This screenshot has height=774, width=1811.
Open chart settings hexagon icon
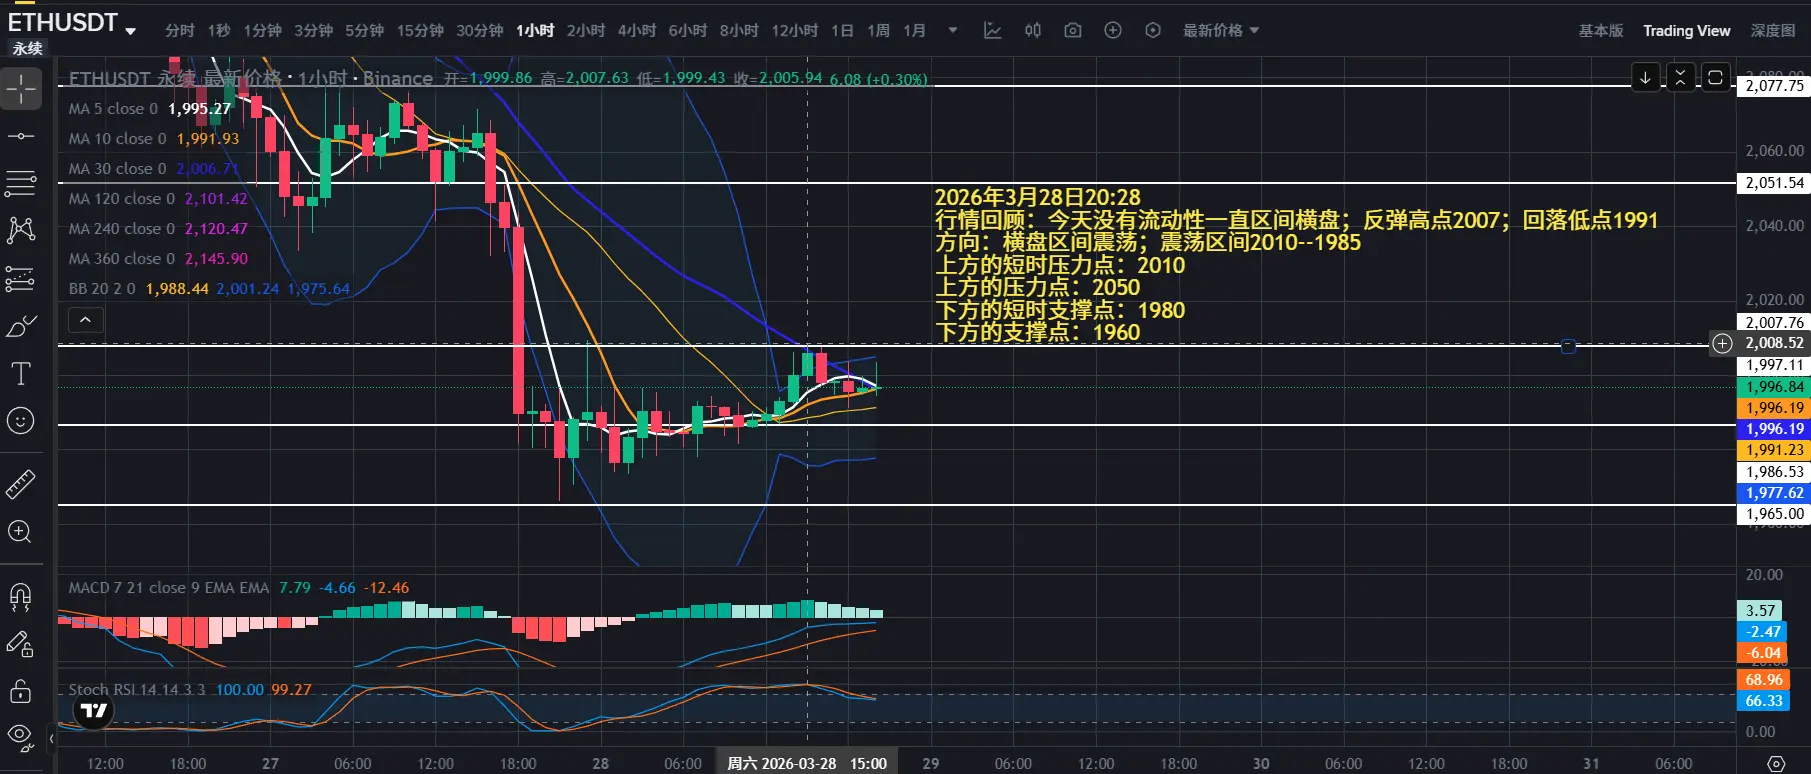pos(1153,31)
